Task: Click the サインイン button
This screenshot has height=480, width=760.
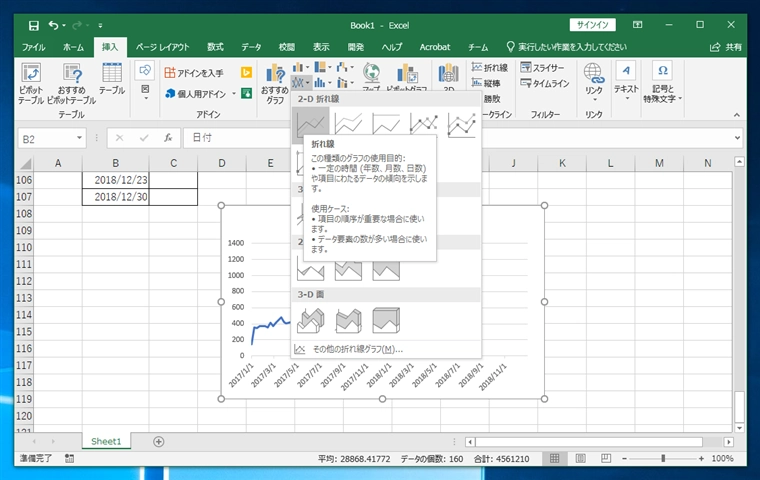Action: [593, 24]
